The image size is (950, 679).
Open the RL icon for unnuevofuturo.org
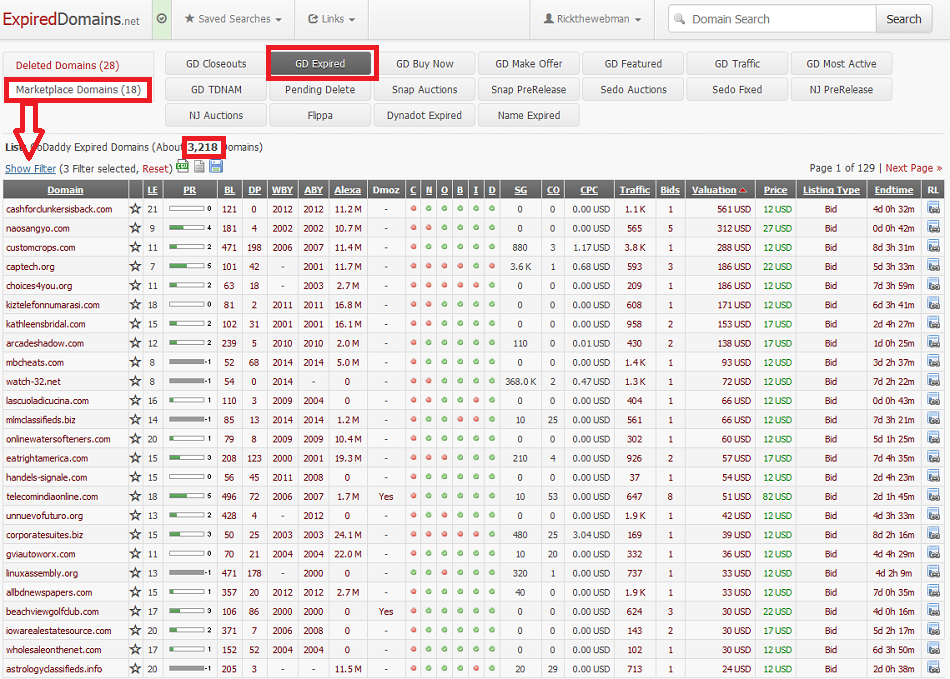click(933, 515)
